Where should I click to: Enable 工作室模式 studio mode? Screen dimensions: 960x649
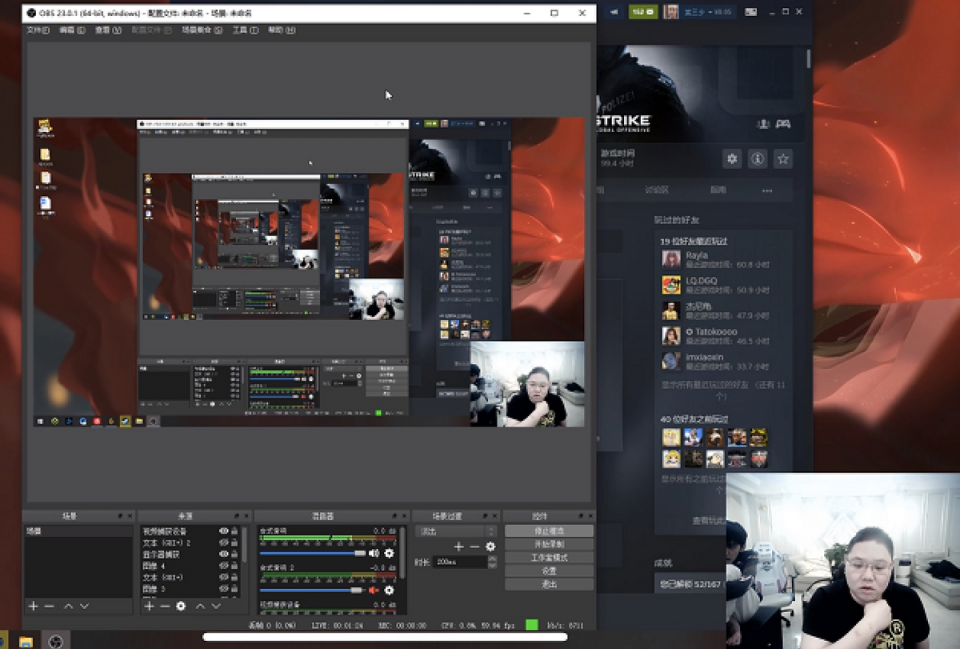pos(549,558)
